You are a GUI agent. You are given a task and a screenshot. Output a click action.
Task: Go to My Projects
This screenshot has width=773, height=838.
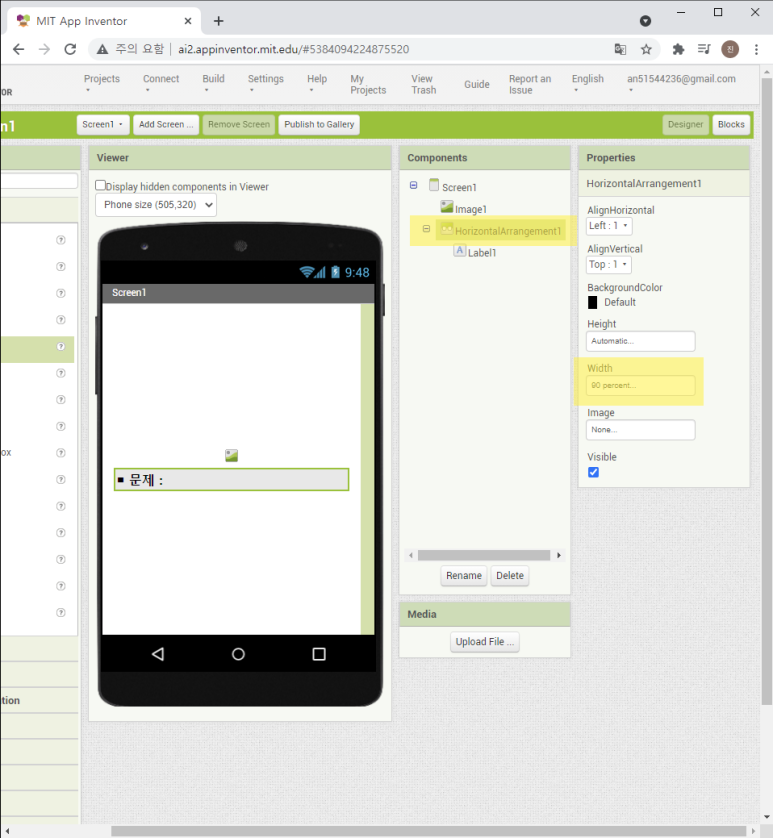(368, 84)
